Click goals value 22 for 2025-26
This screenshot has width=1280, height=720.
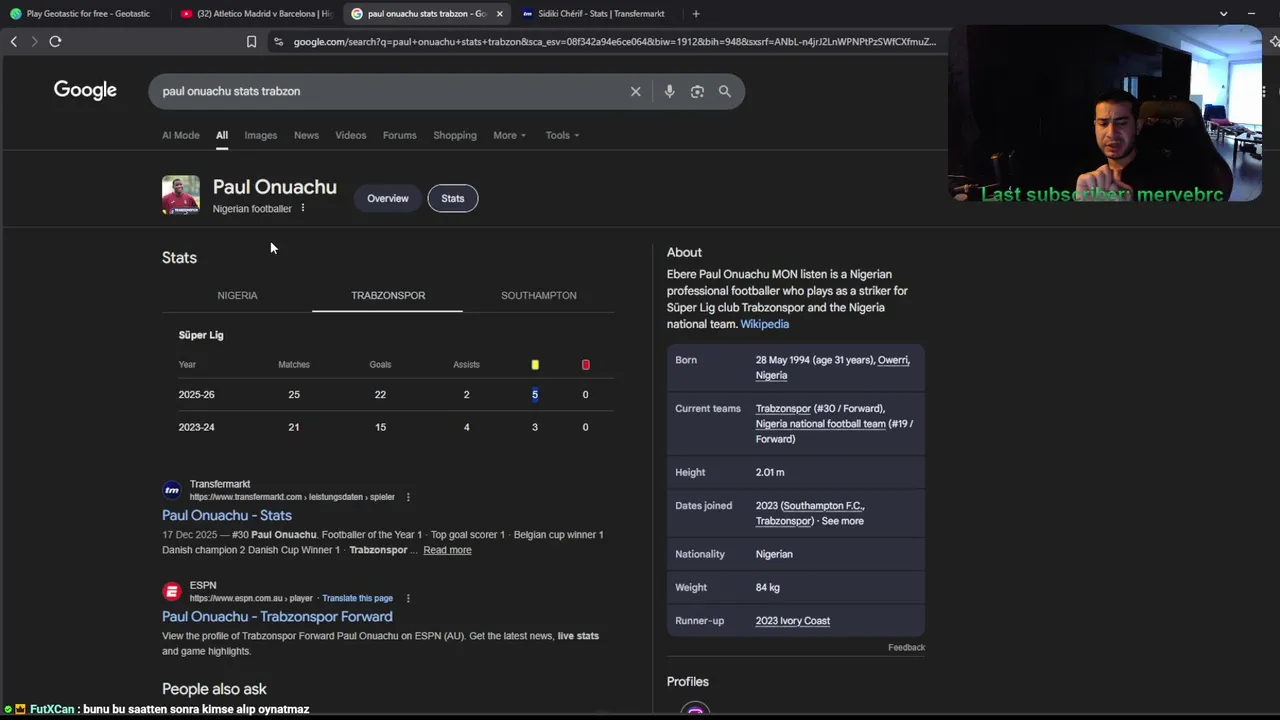point(380,394)
